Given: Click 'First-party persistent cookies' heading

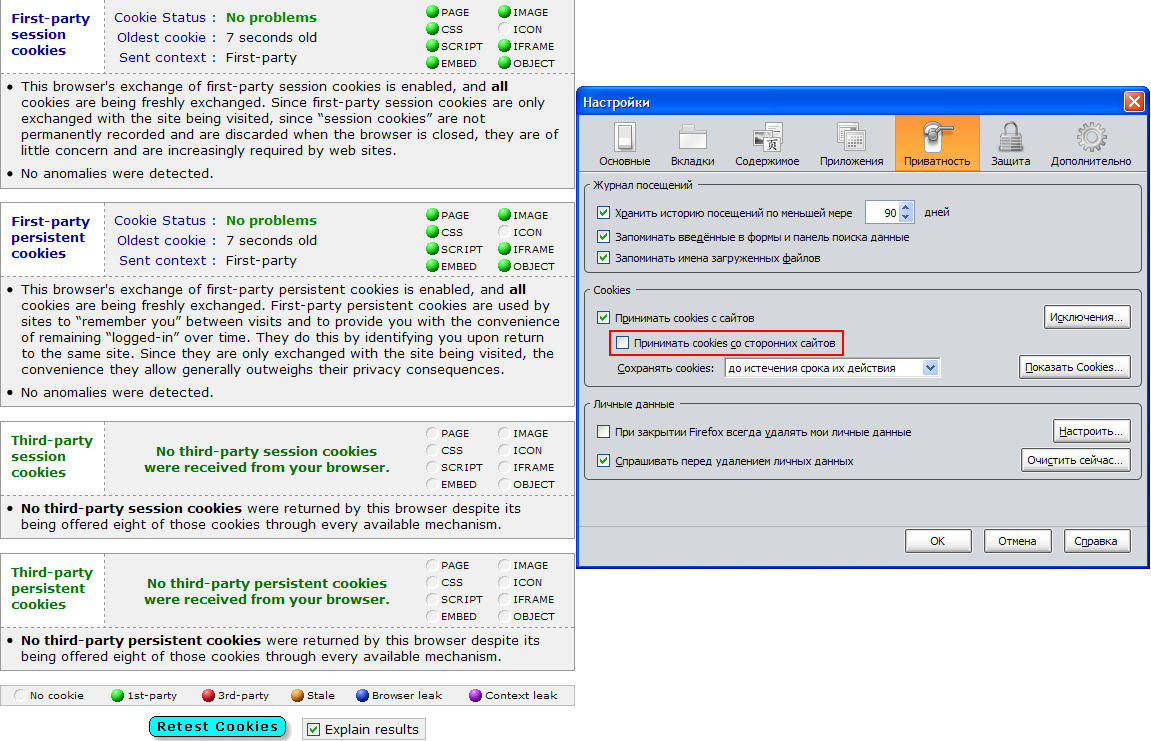Looking at the screenshot, I should [51, 237].
